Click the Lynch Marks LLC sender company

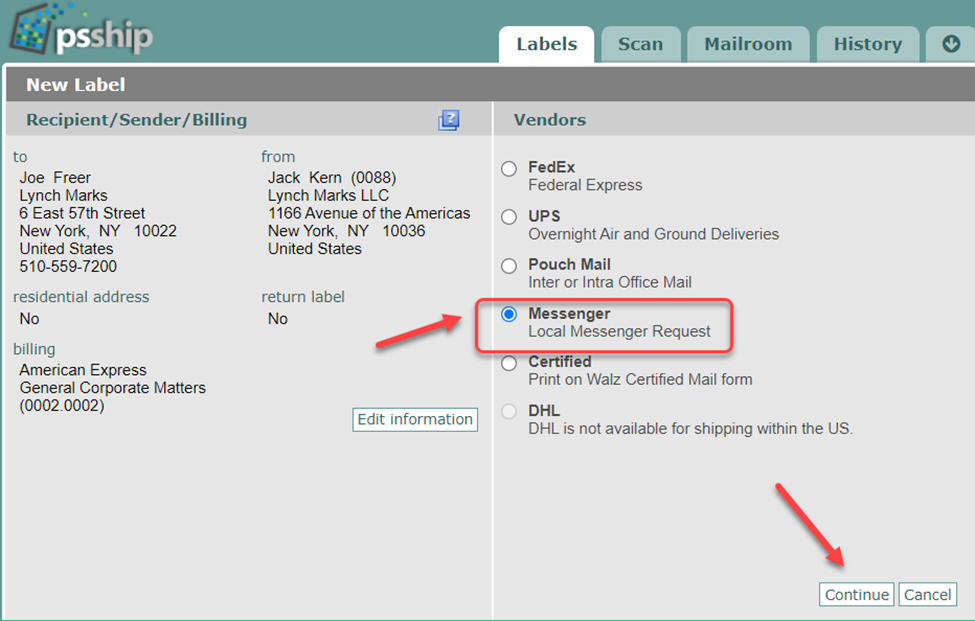(328, 196)
